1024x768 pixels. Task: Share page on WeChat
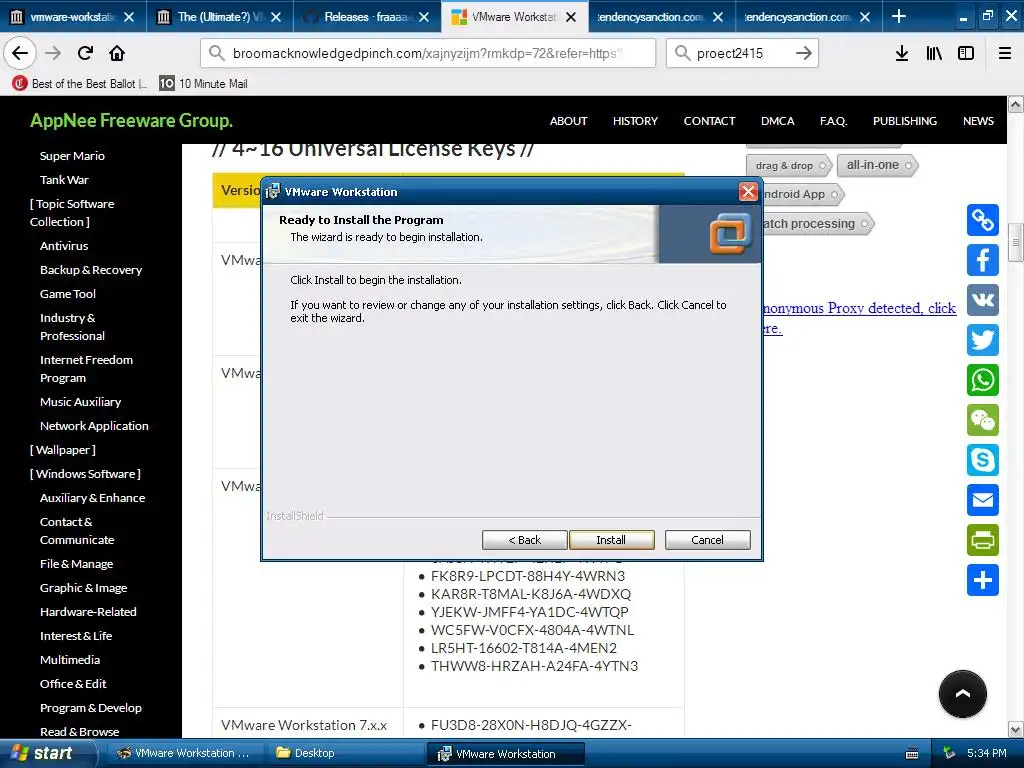pyautogui.click(x=983, y=420)
